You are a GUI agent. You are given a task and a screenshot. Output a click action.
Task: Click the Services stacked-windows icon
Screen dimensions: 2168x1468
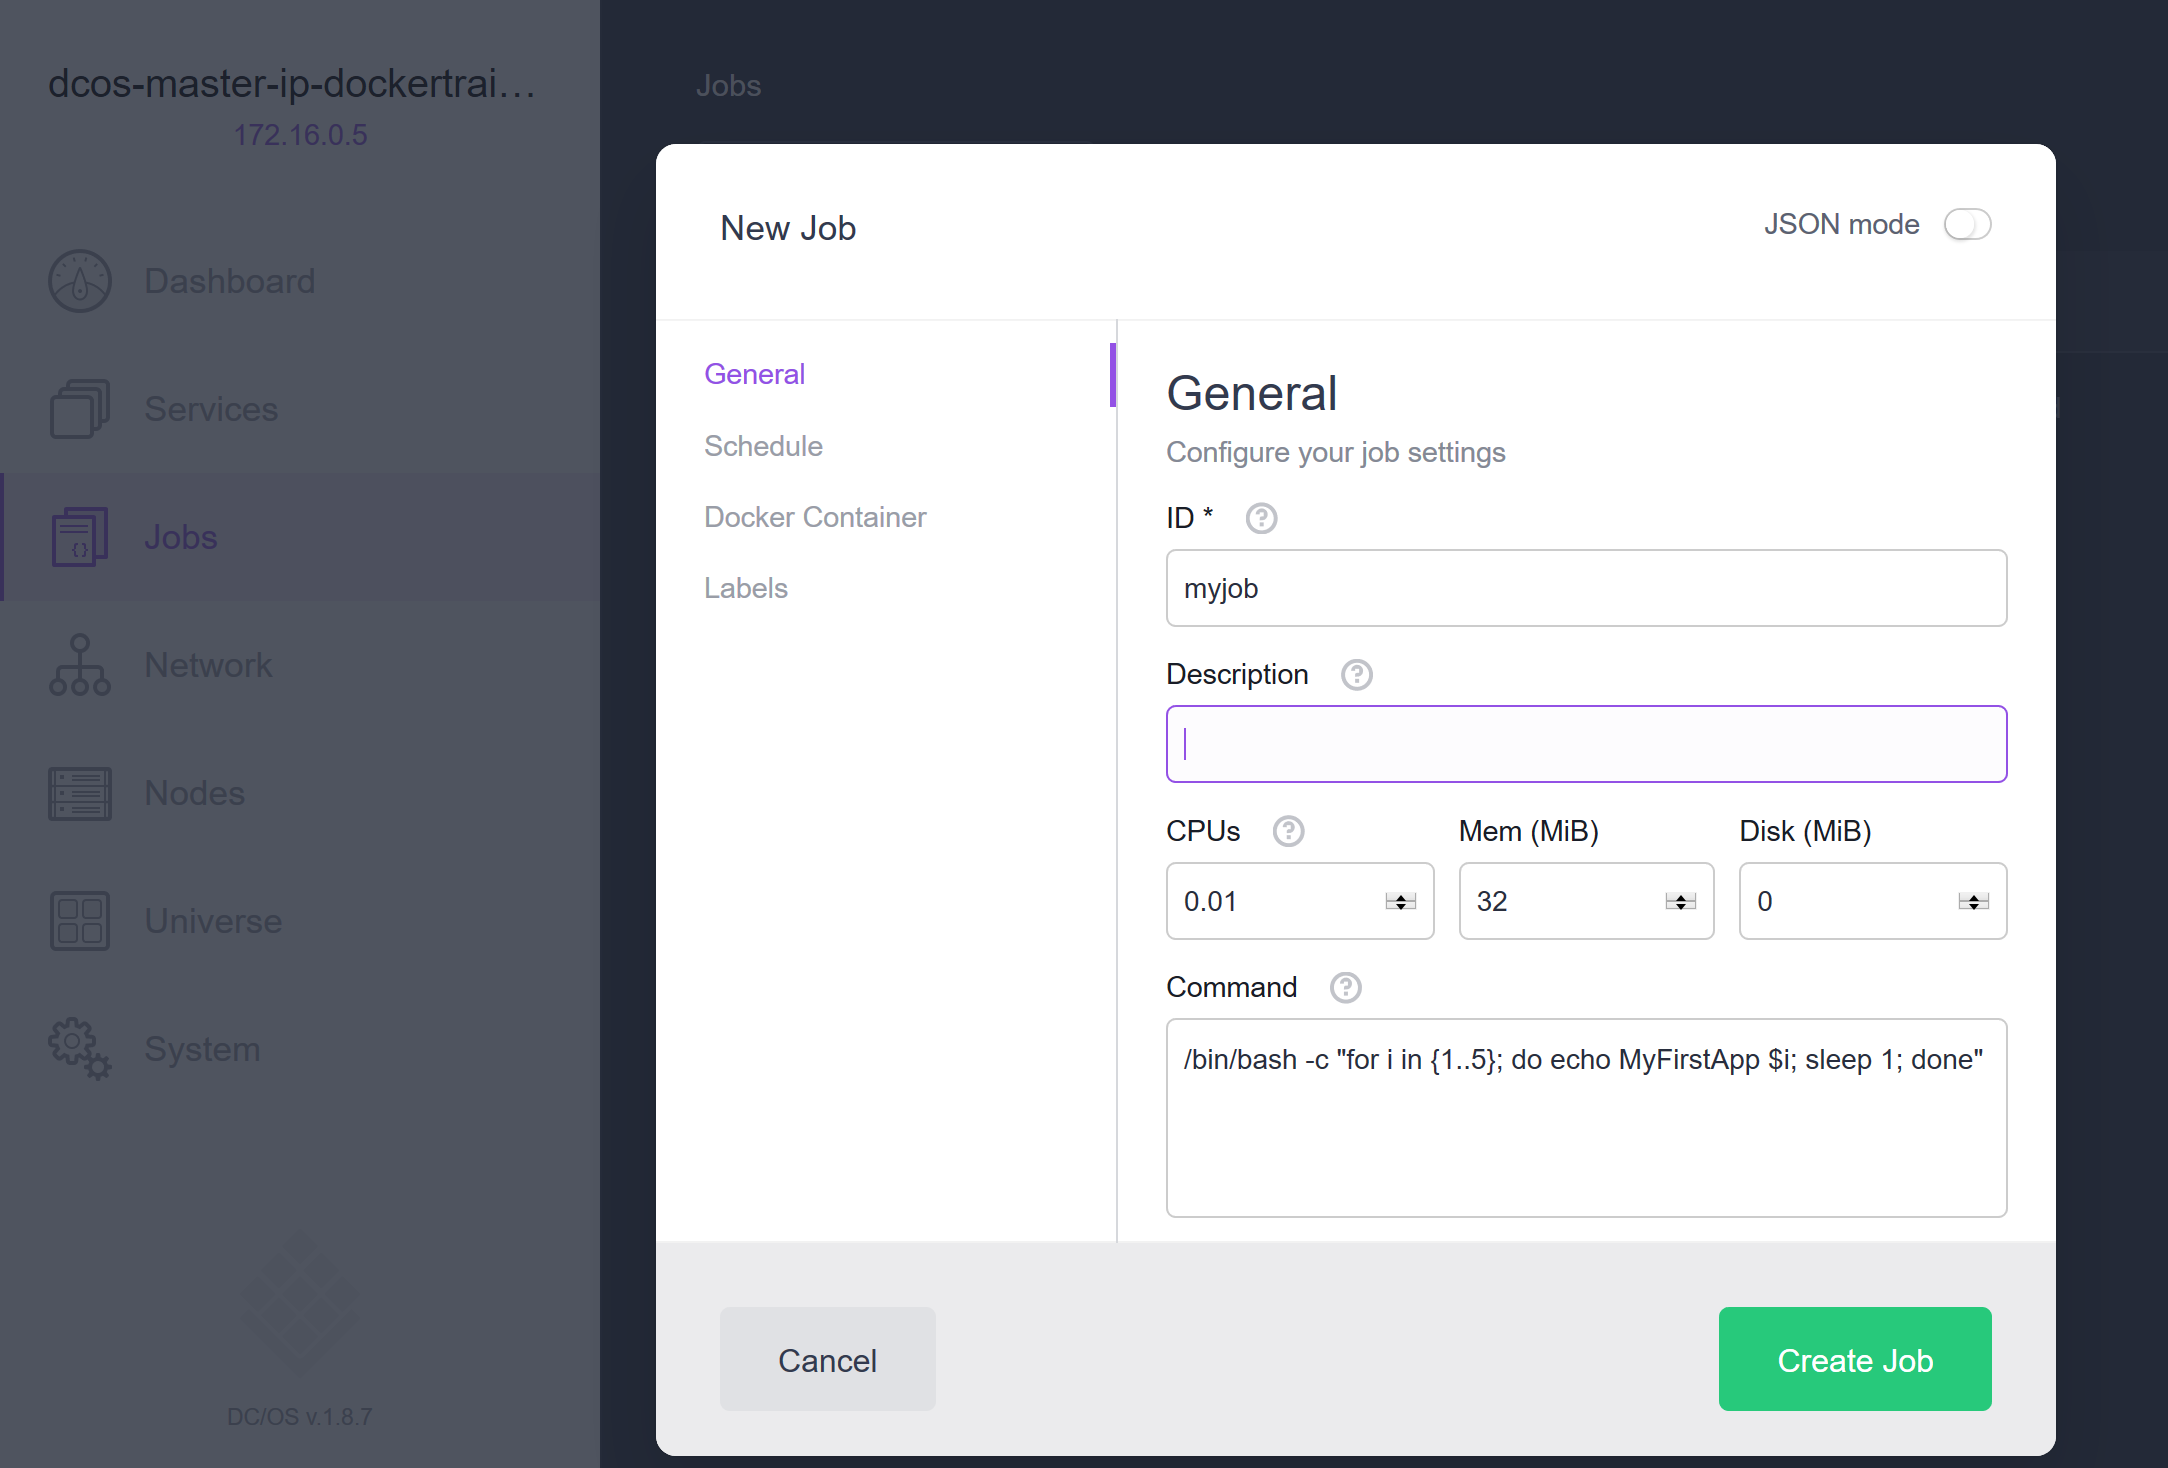point(80,409)
